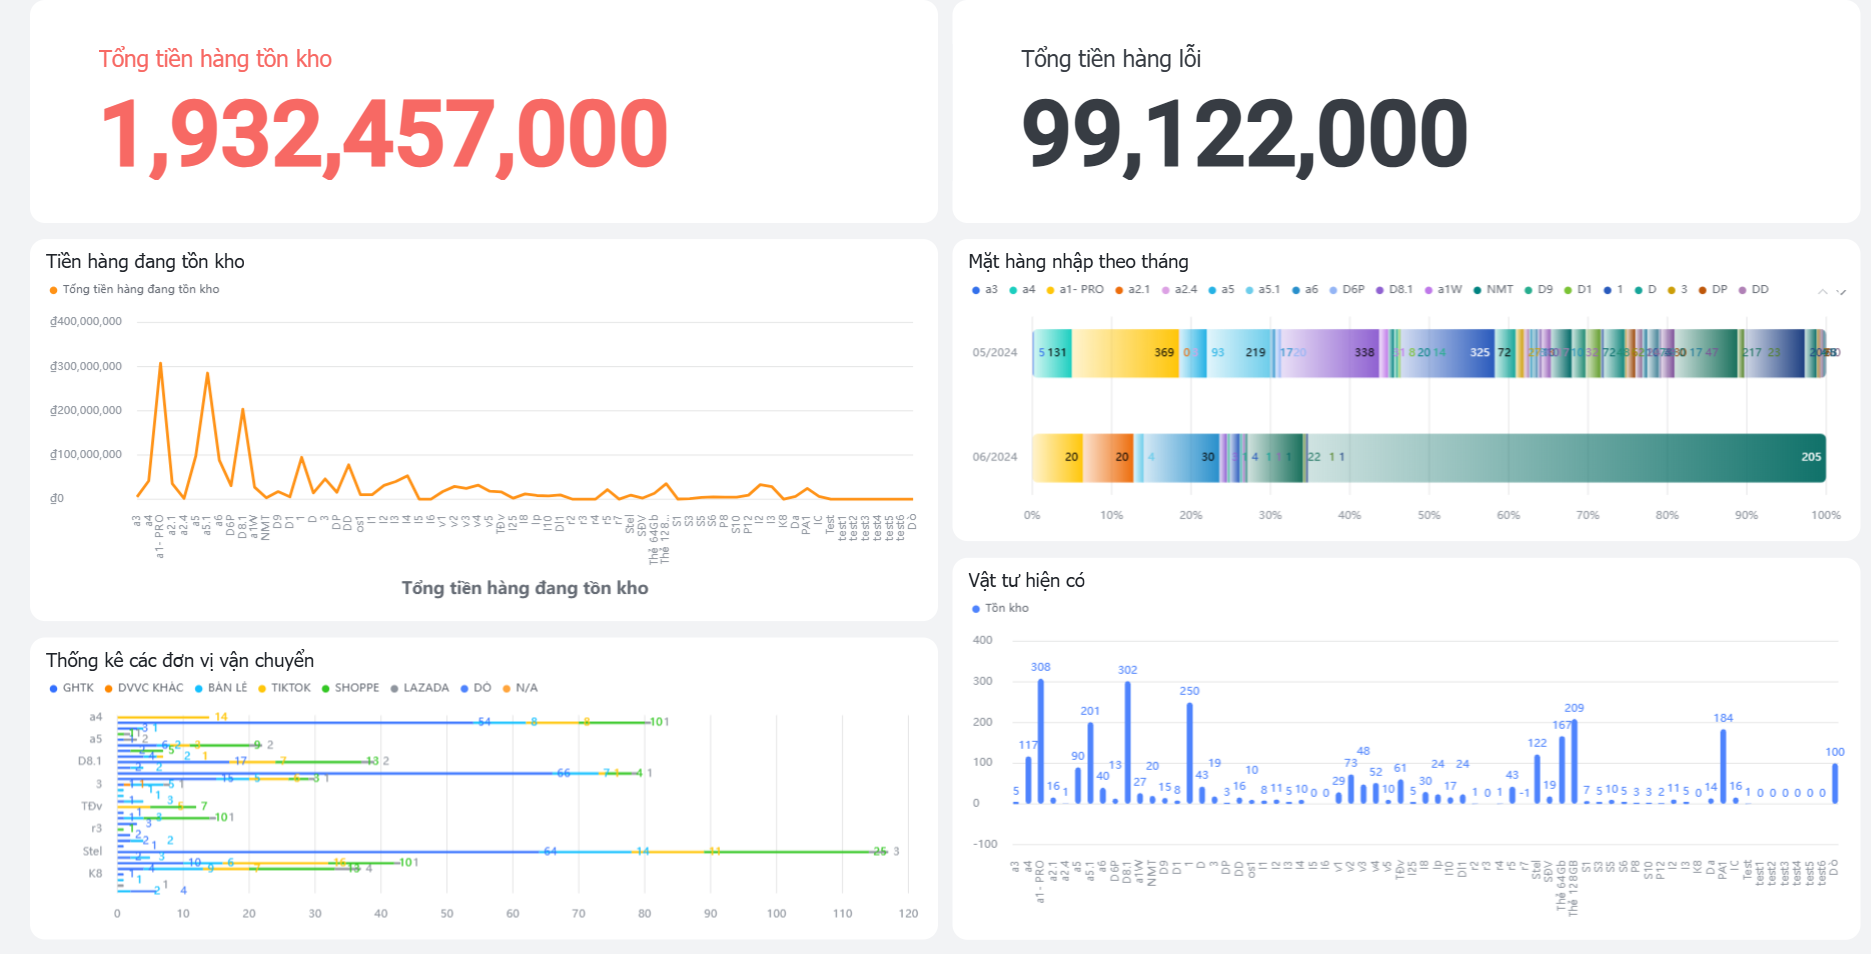This screenshot has width=1871, height=954.
Task: Click 'Tiền hàng đang tồn kho' chart title
Action: click(x=145, y=262)
